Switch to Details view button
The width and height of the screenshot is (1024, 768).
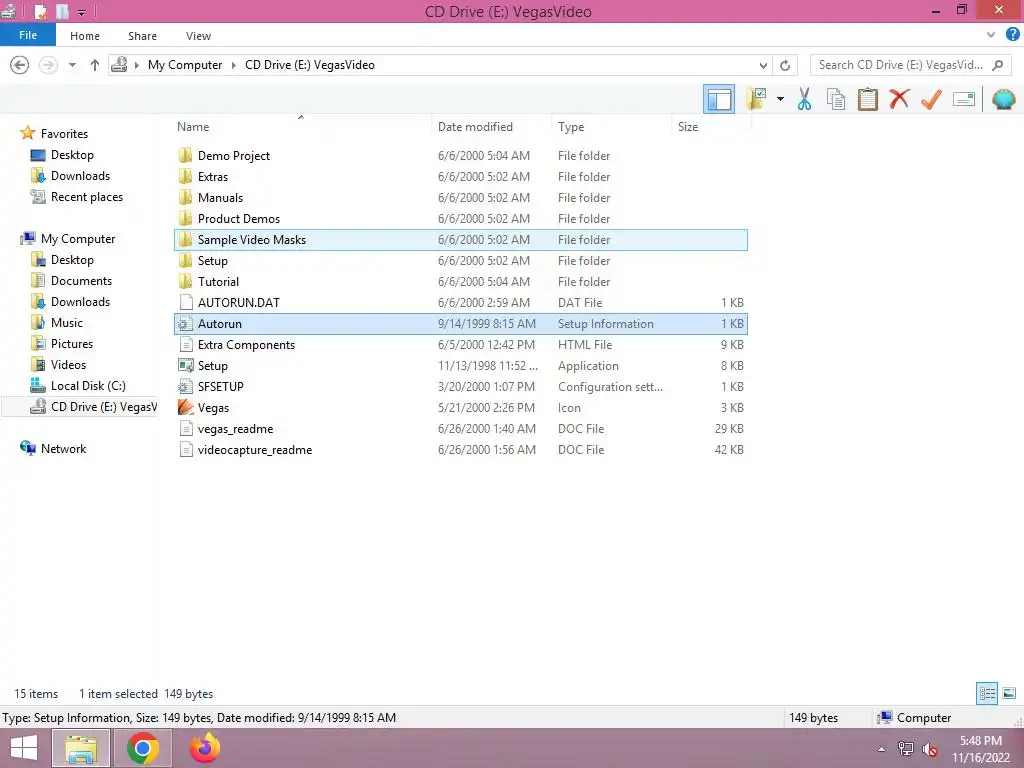coord(987,693)
